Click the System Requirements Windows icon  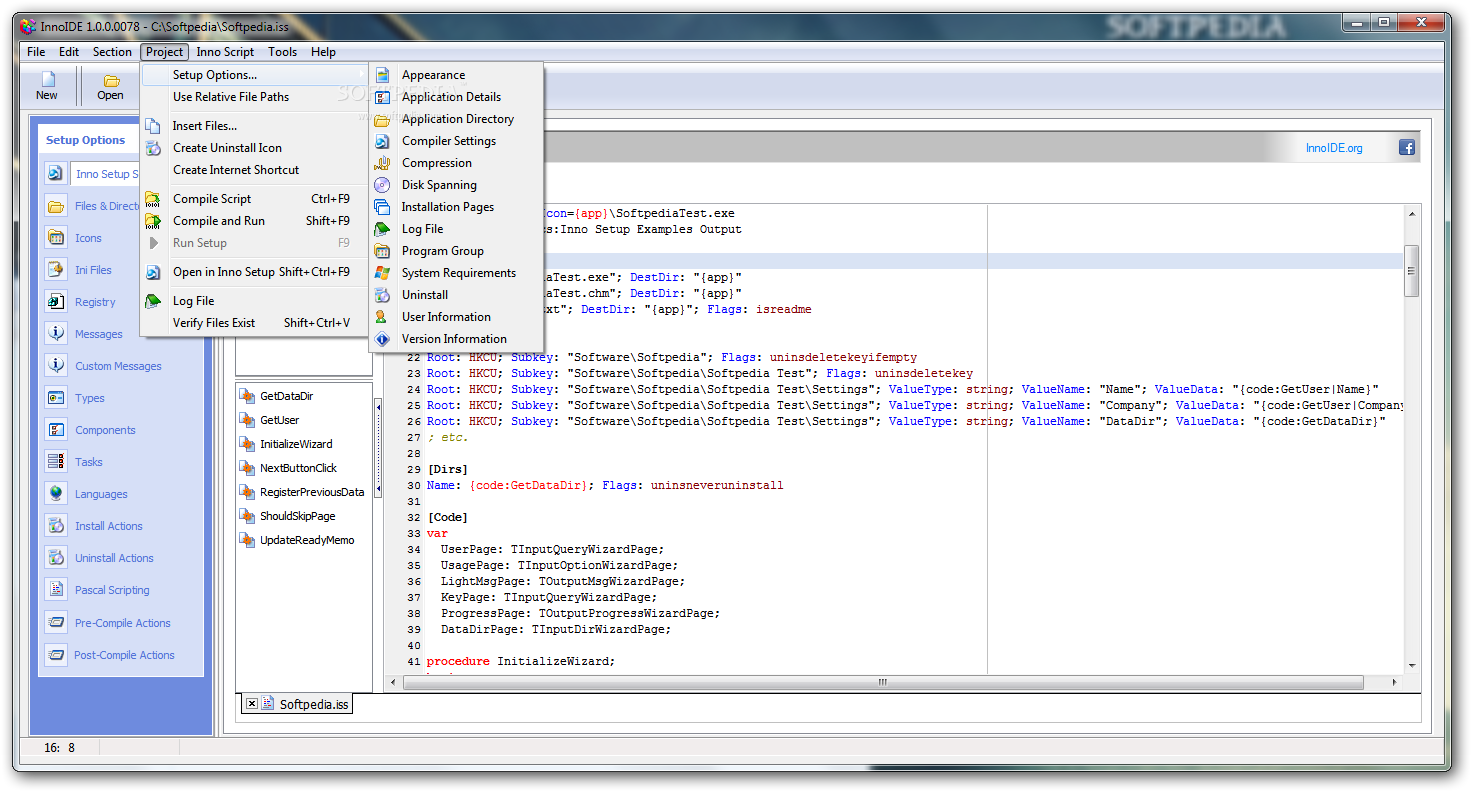click(382, 273)
